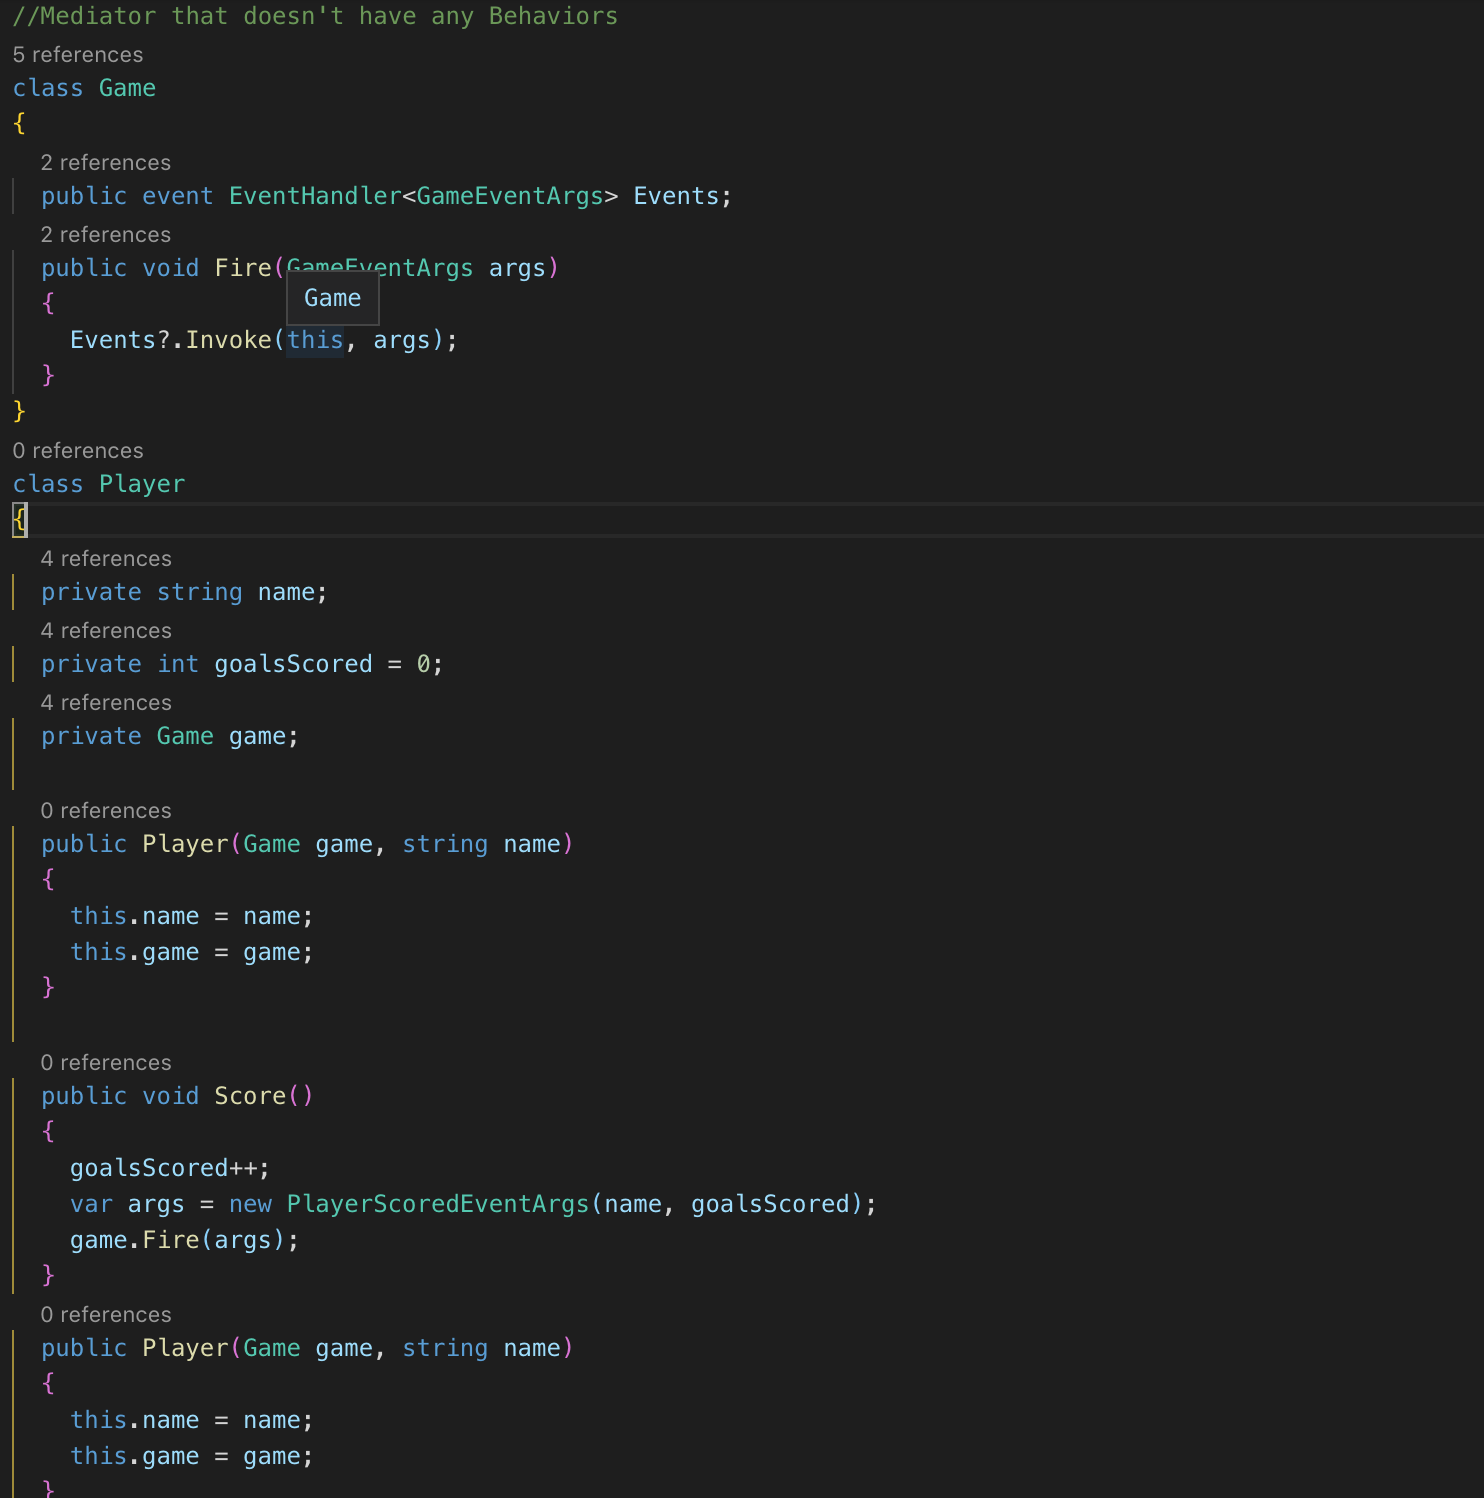1484x1498 pixels.
Task: Click 'game.Fire(args);' call in Score
Action: (x=184, y=1240)
